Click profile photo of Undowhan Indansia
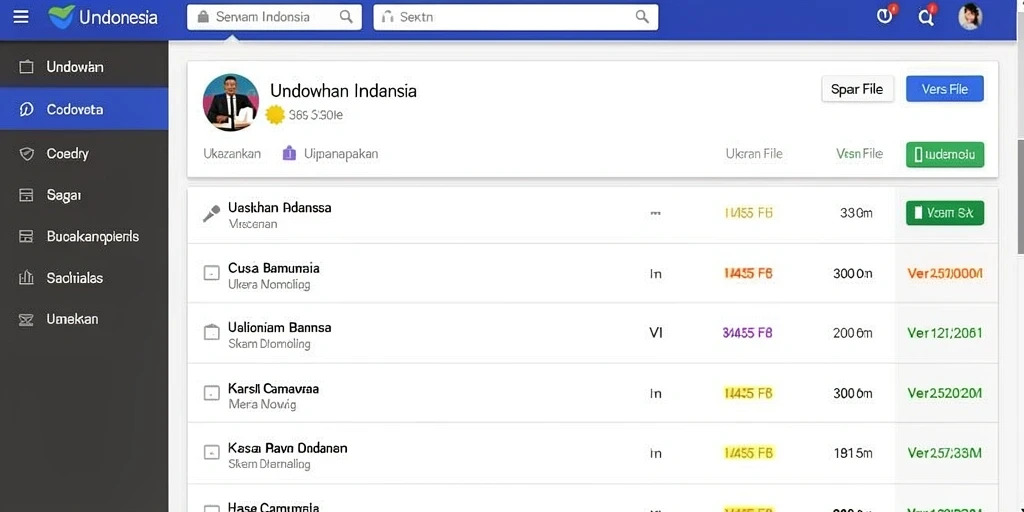The height and width of the screenshot is (512, 1024). (231, 103)
